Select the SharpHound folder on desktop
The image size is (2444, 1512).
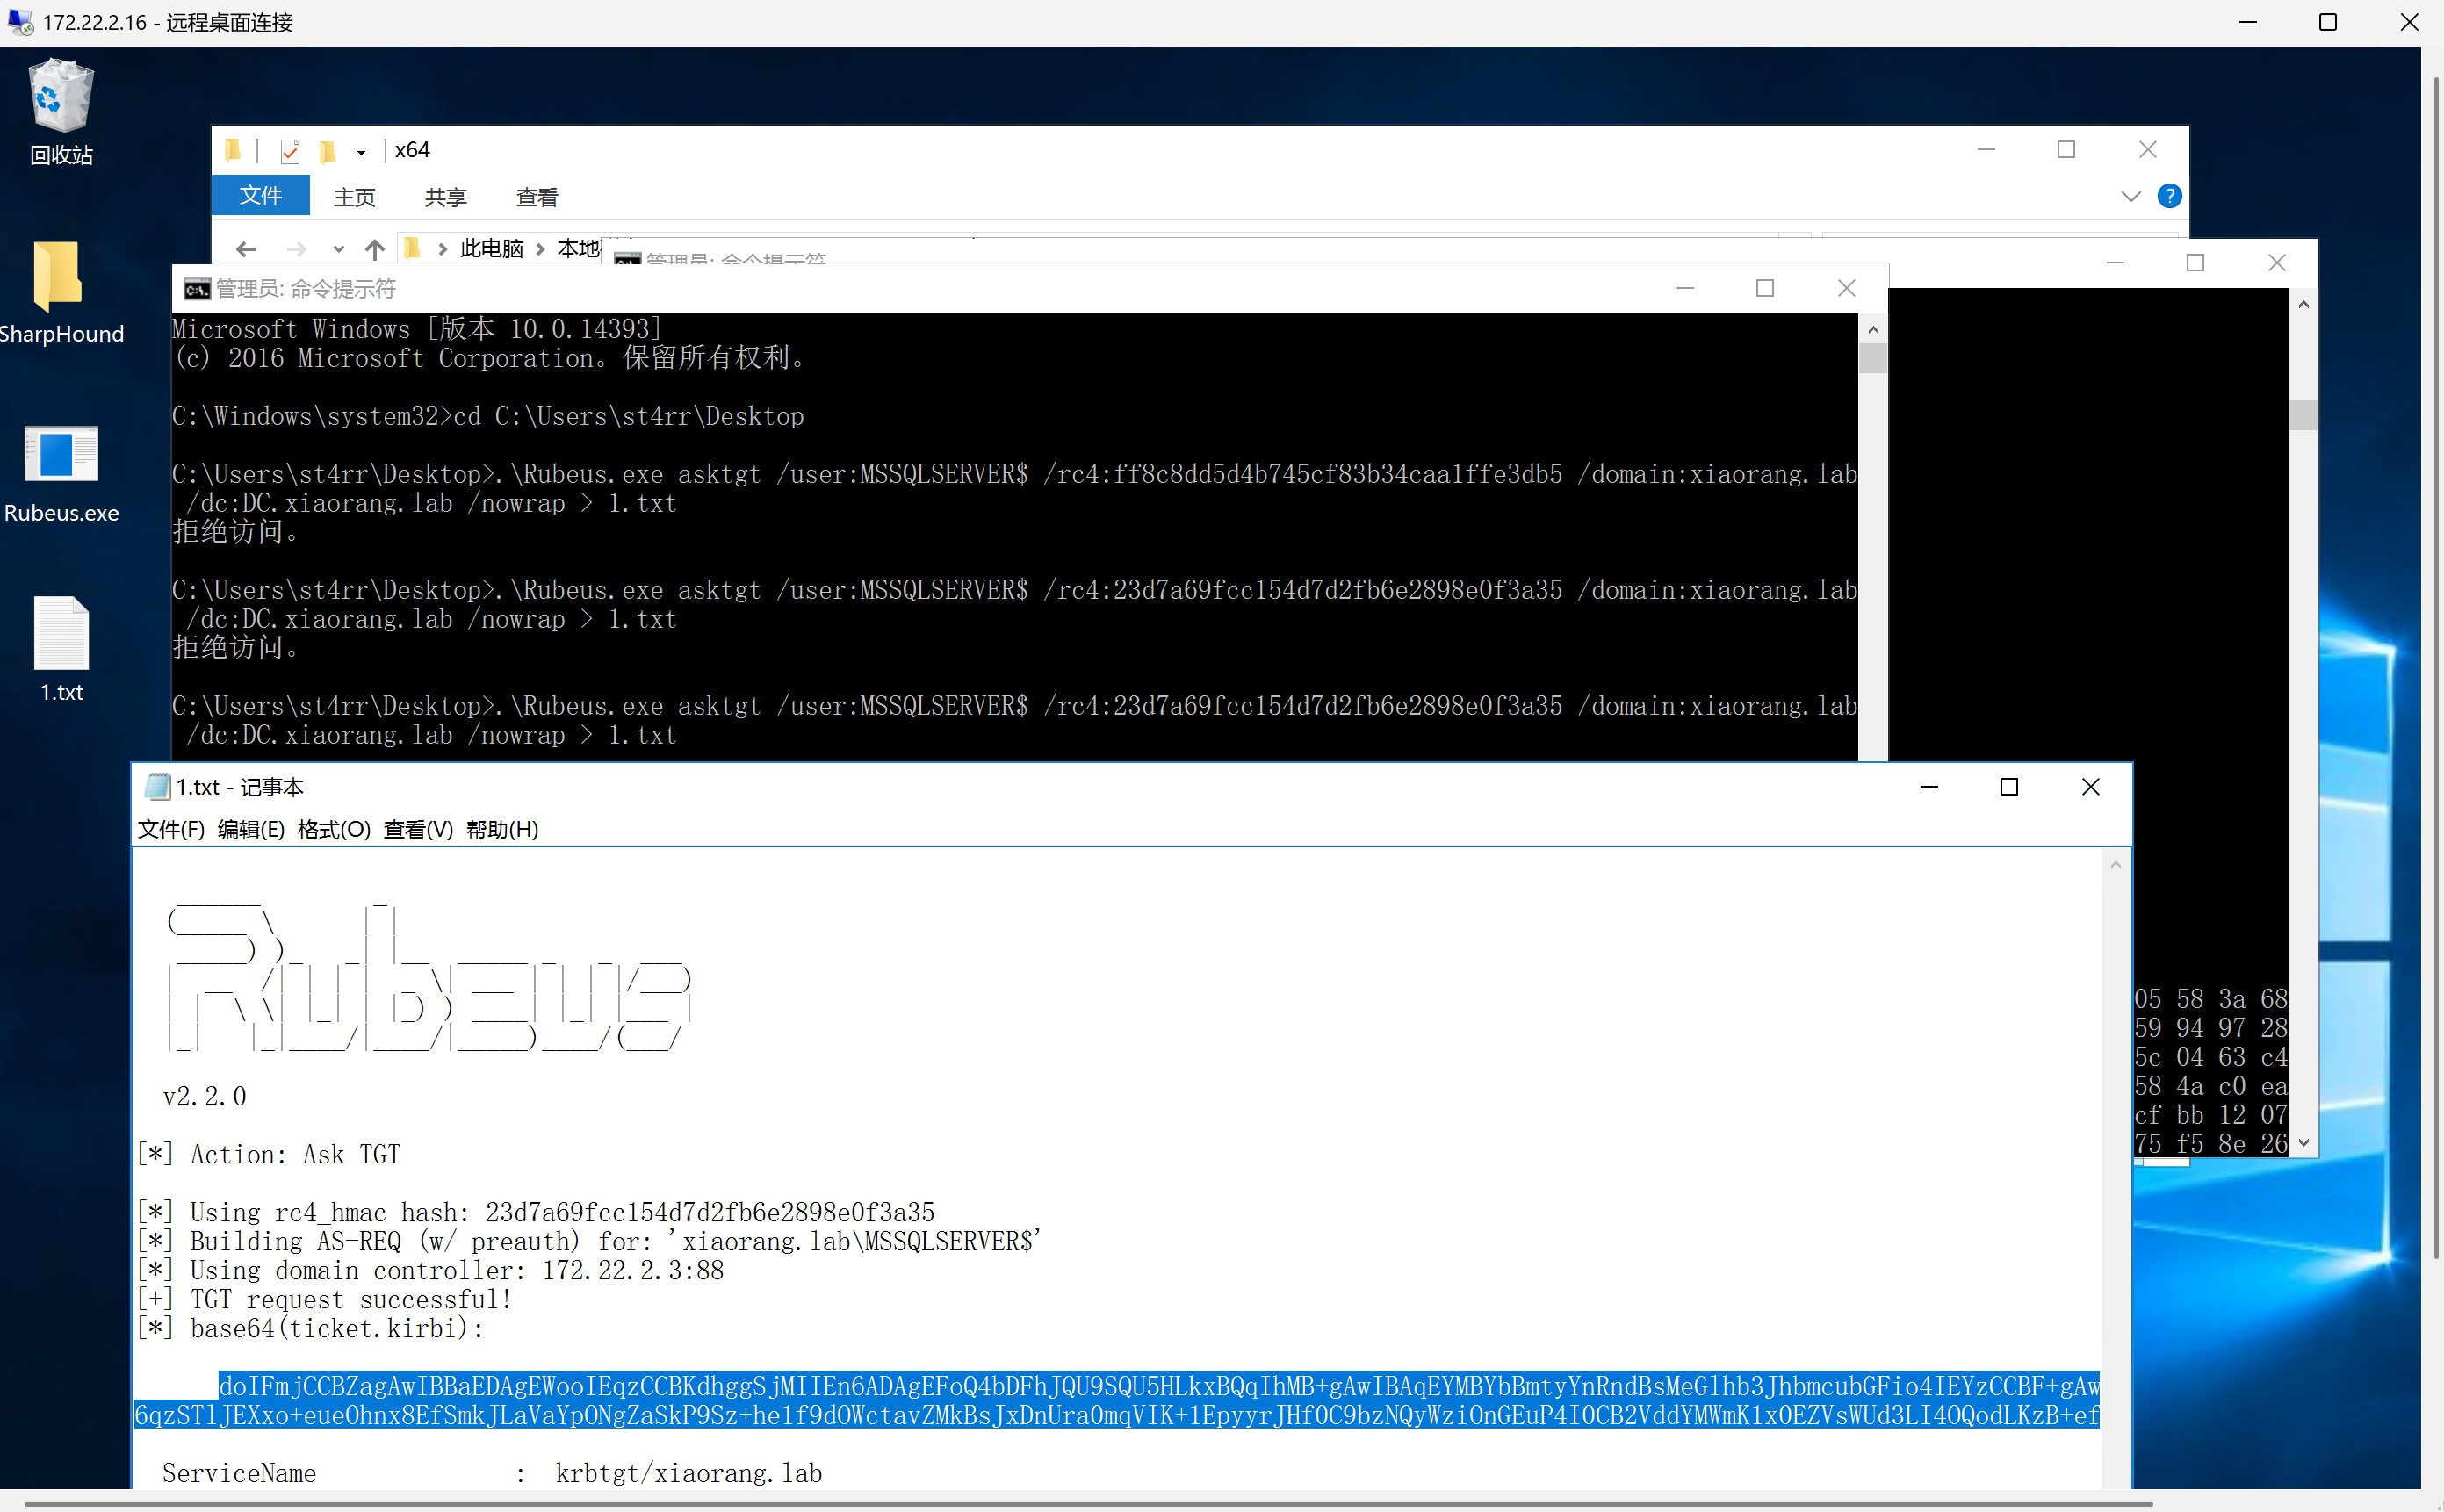[61, 292]
